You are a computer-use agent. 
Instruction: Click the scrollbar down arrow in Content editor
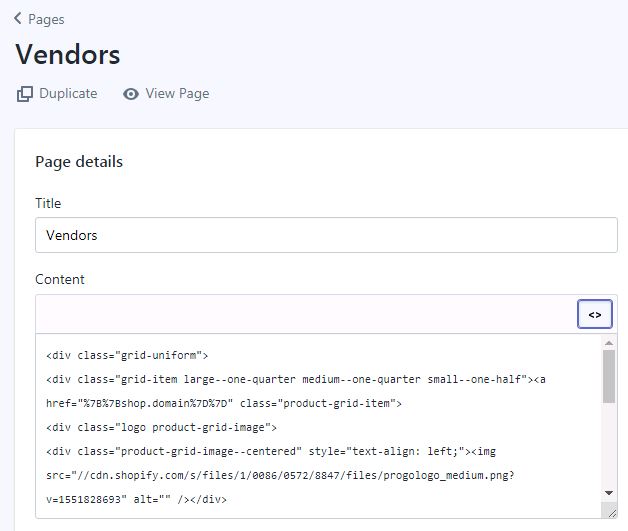click(x=609, y=492)
